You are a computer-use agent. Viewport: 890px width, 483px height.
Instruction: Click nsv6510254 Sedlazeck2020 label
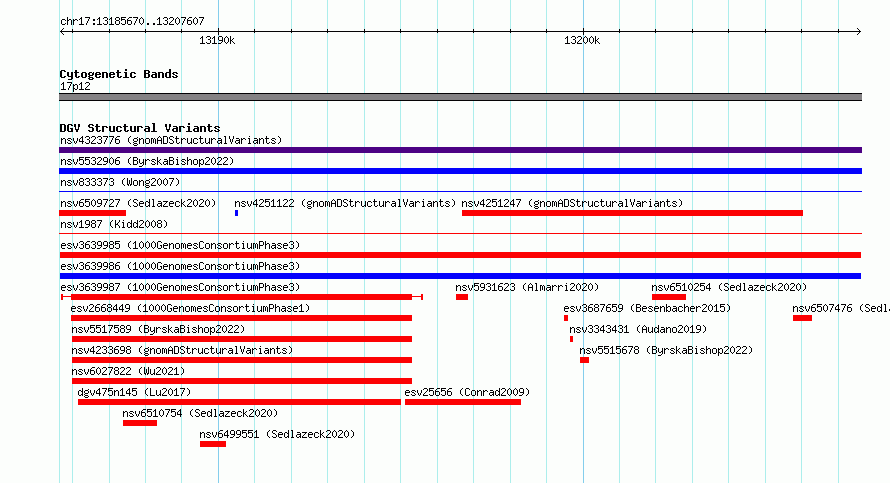pyautogui.click(x=729, y=287)
